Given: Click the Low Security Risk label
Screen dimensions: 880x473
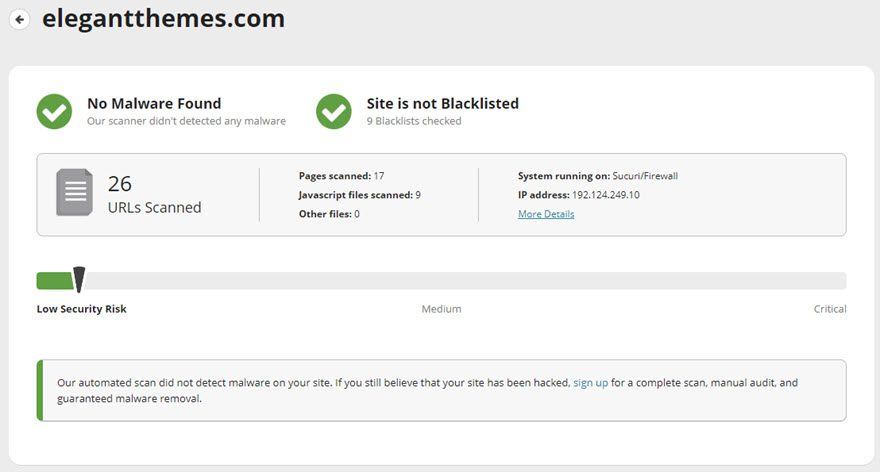Looking at the screenshot, I should (81, 309).
